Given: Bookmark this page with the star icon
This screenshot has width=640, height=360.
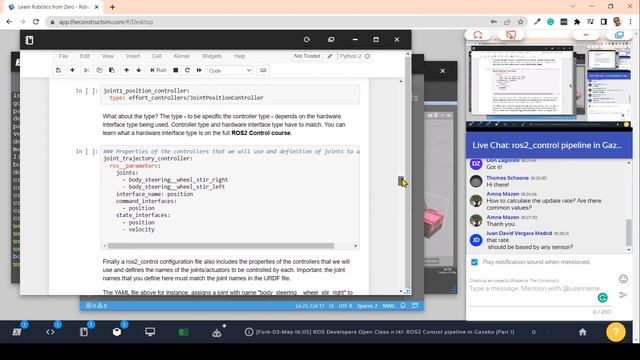Looking at the screenshot, I should click(520, 22).
